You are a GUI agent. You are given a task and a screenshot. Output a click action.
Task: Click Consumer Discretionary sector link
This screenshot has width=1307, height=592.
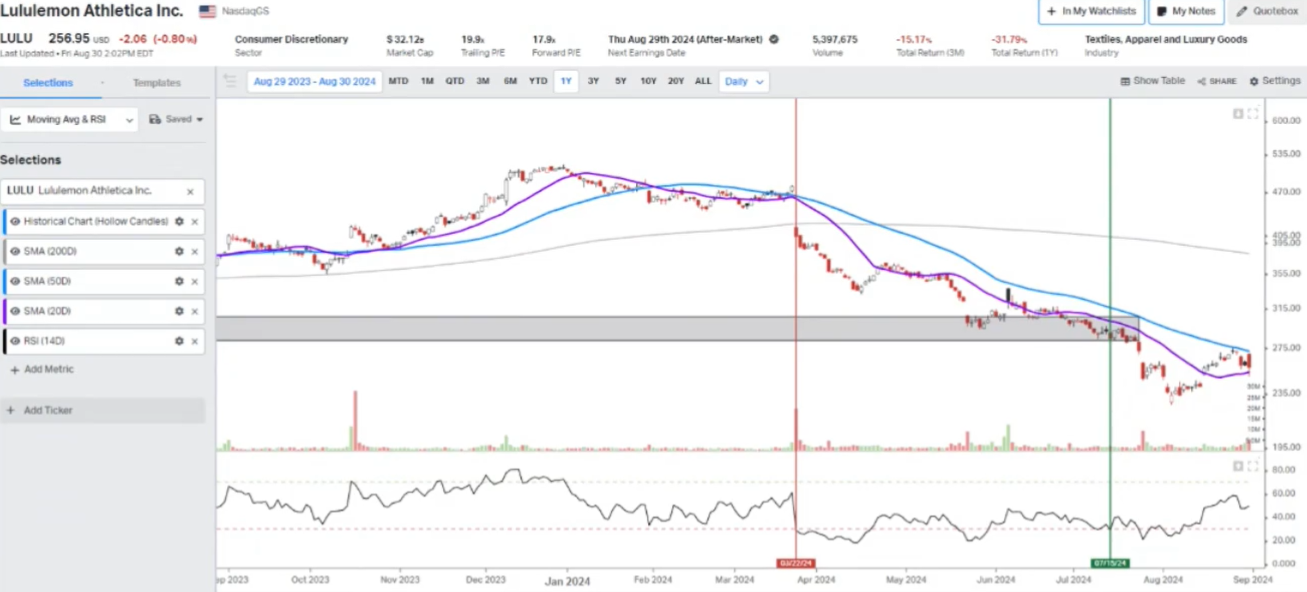(292, 39)
